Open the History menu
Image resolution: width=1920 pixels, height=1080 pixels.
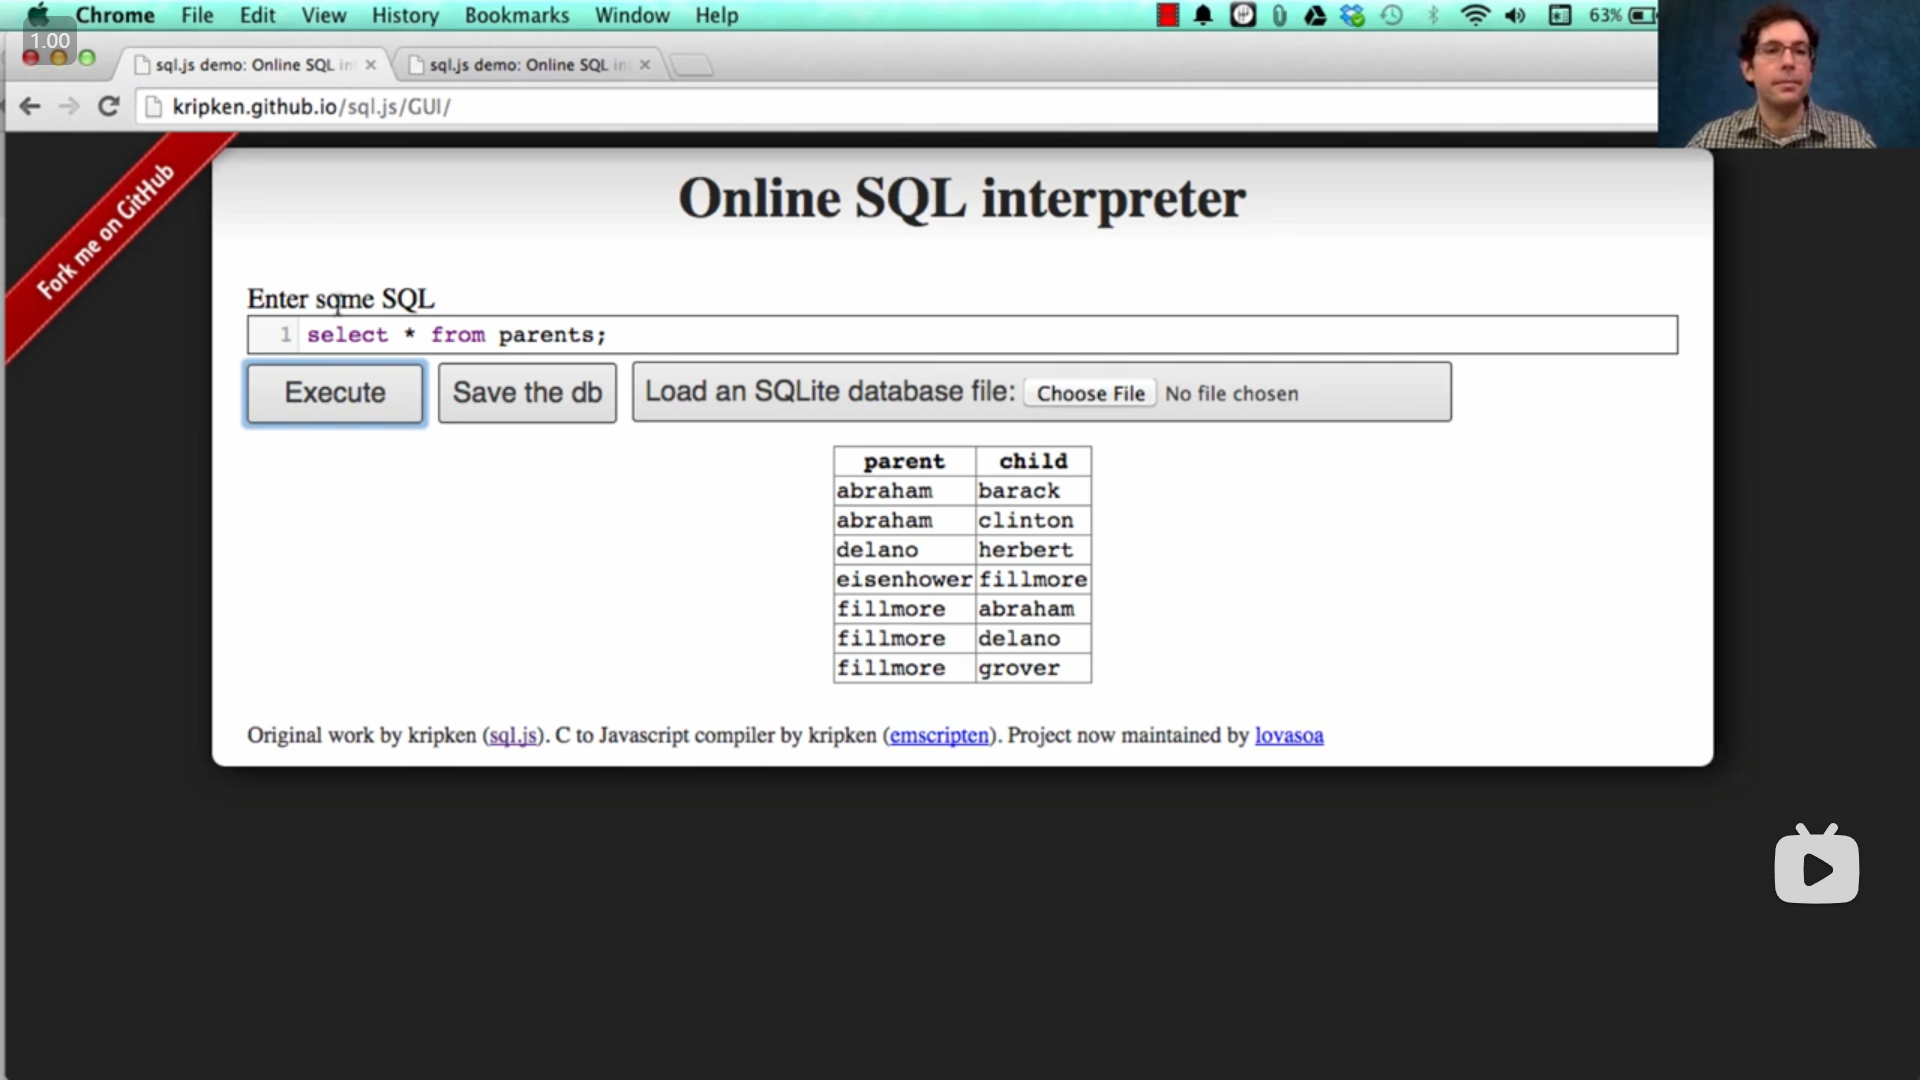point(405,15)
